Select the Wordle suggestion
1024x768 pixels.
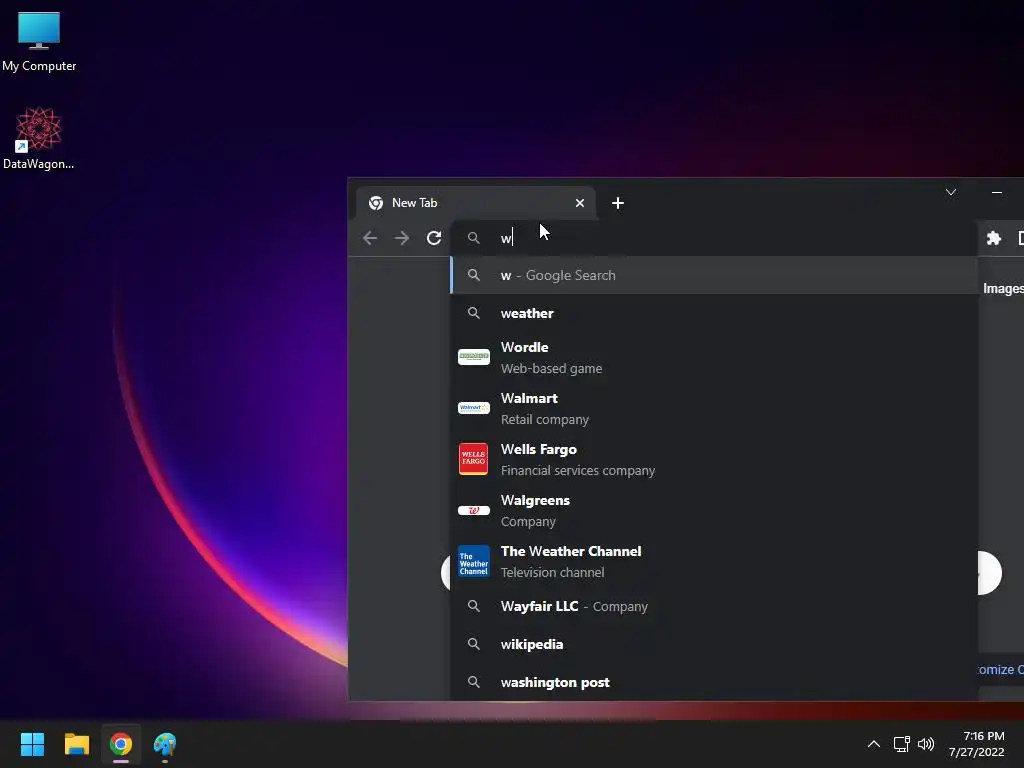pyautogui.click(x=714, y=357)
